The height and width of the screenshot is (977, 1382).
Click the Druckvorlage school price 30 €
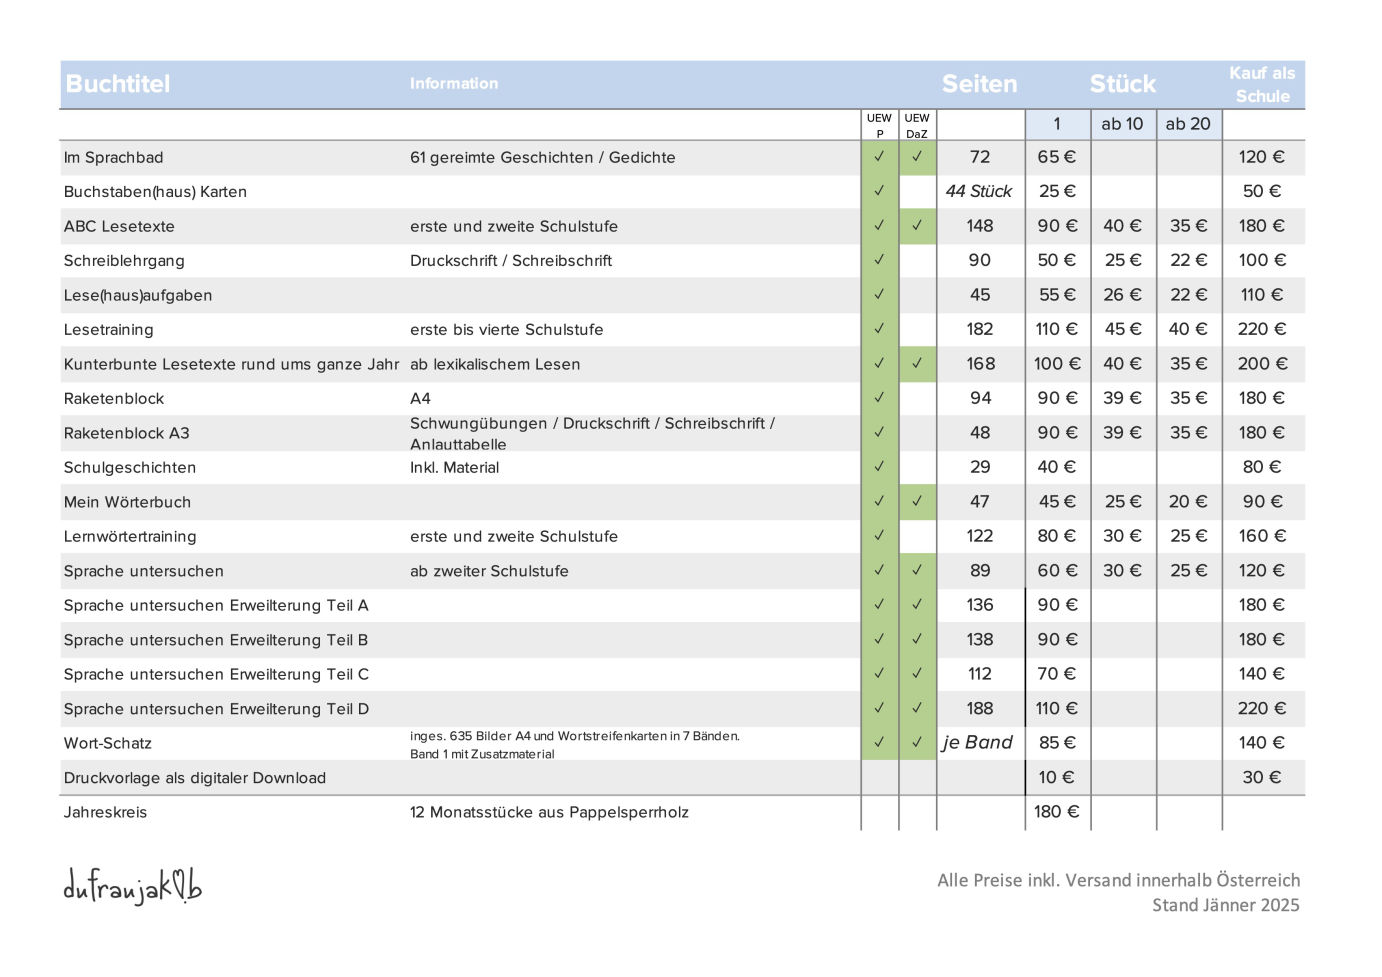pyautogui.click(x=1262, y=778)
